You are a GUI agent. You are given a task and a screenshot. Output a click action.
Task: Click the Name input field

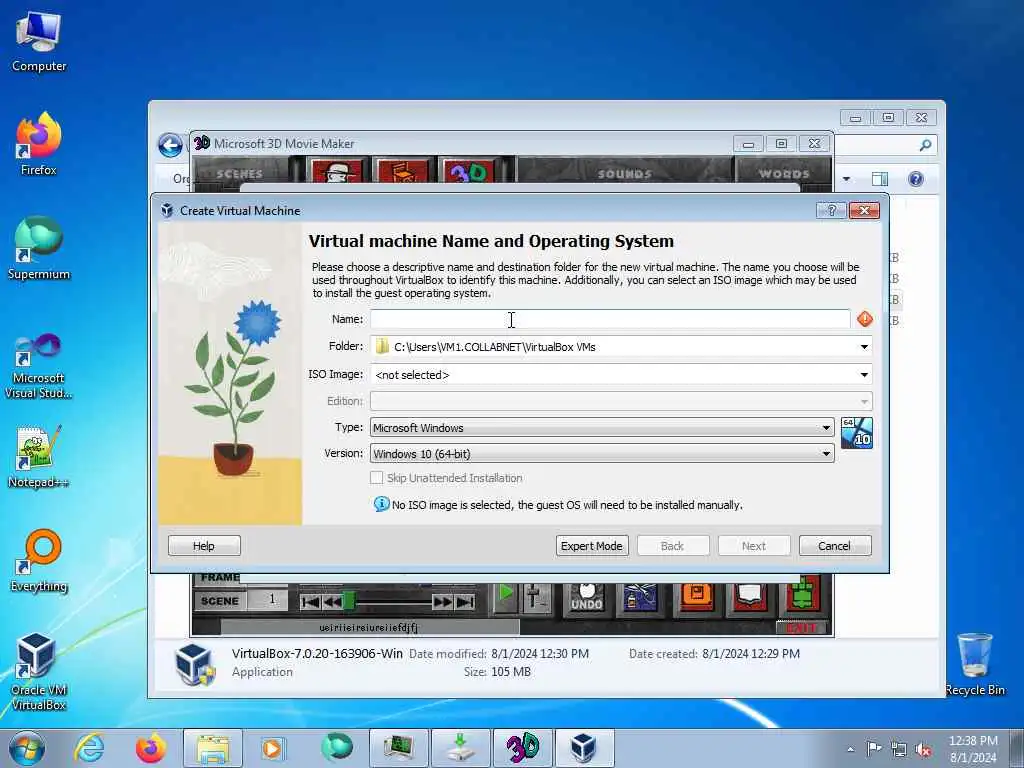(610, 319)
